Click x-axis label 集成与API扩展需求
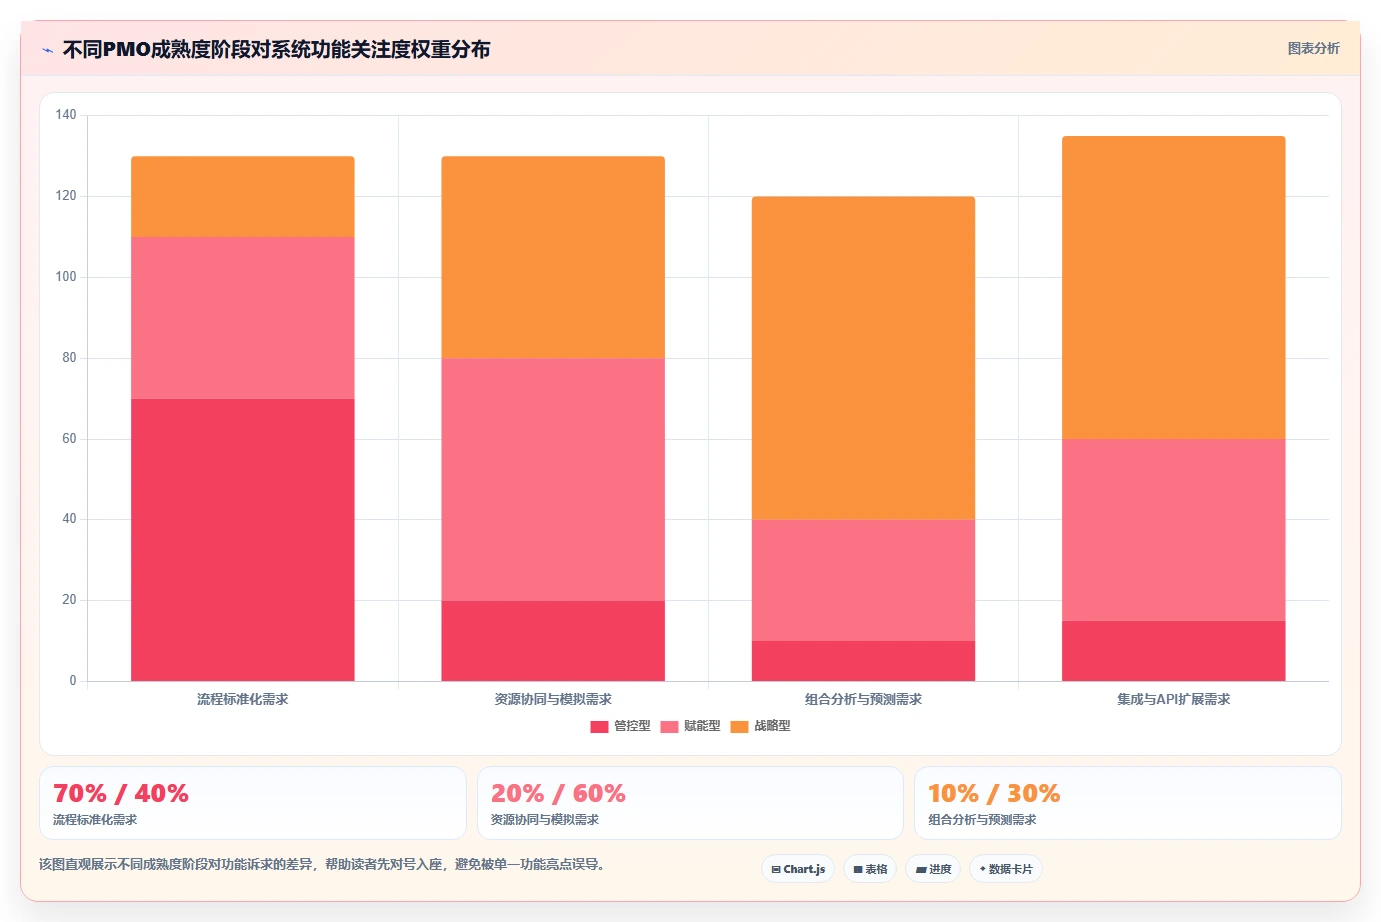The width and height of the screenshot is (1381, 922). click(1174, 699)
